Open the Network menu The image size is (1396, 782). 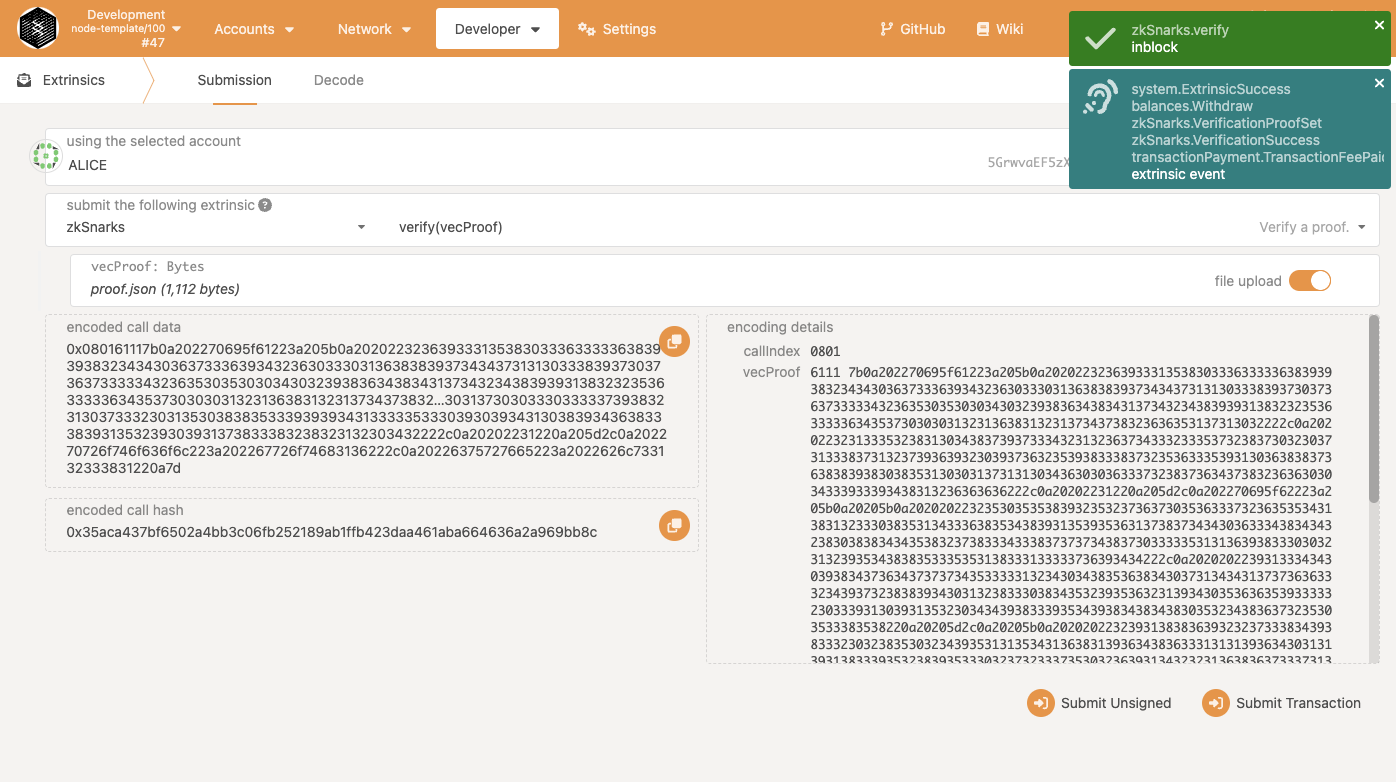[375, 29]
